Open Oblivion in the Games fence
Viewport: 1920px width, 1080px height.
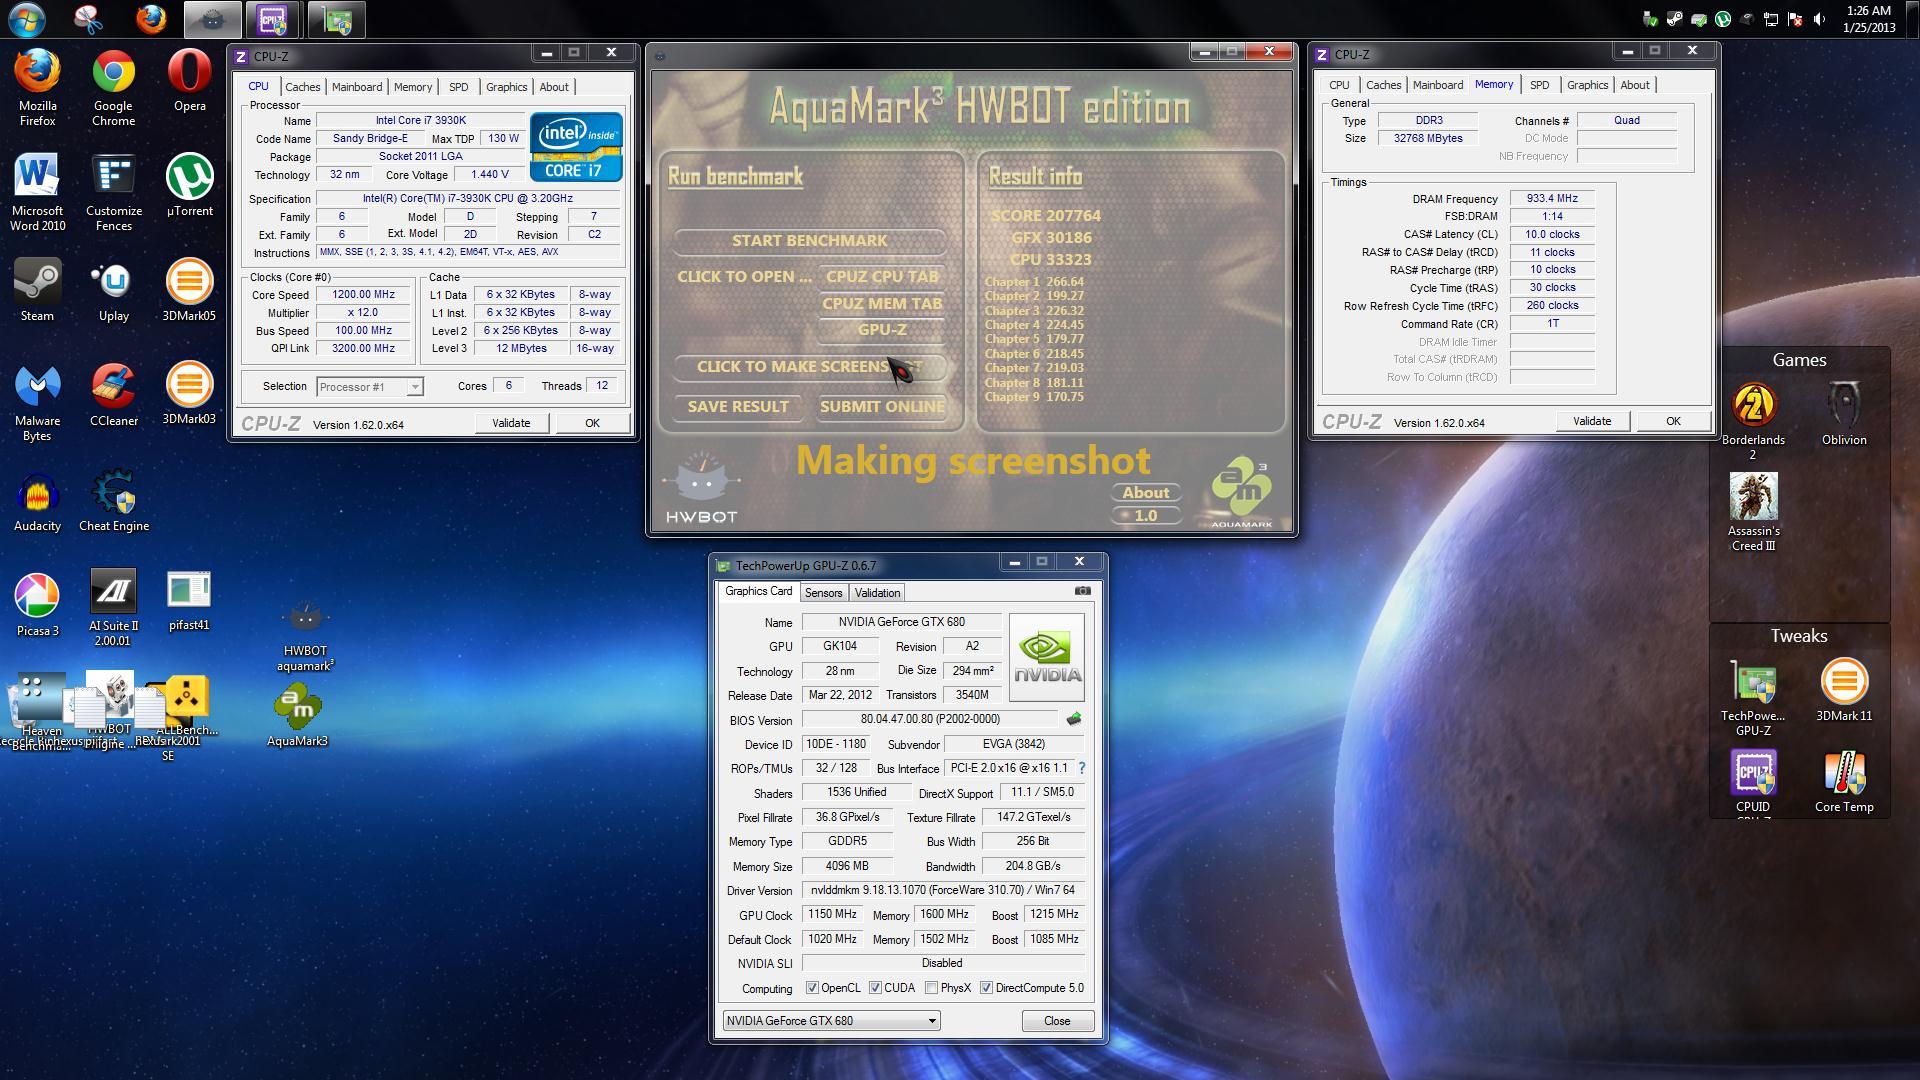[x=1844, y=413]
